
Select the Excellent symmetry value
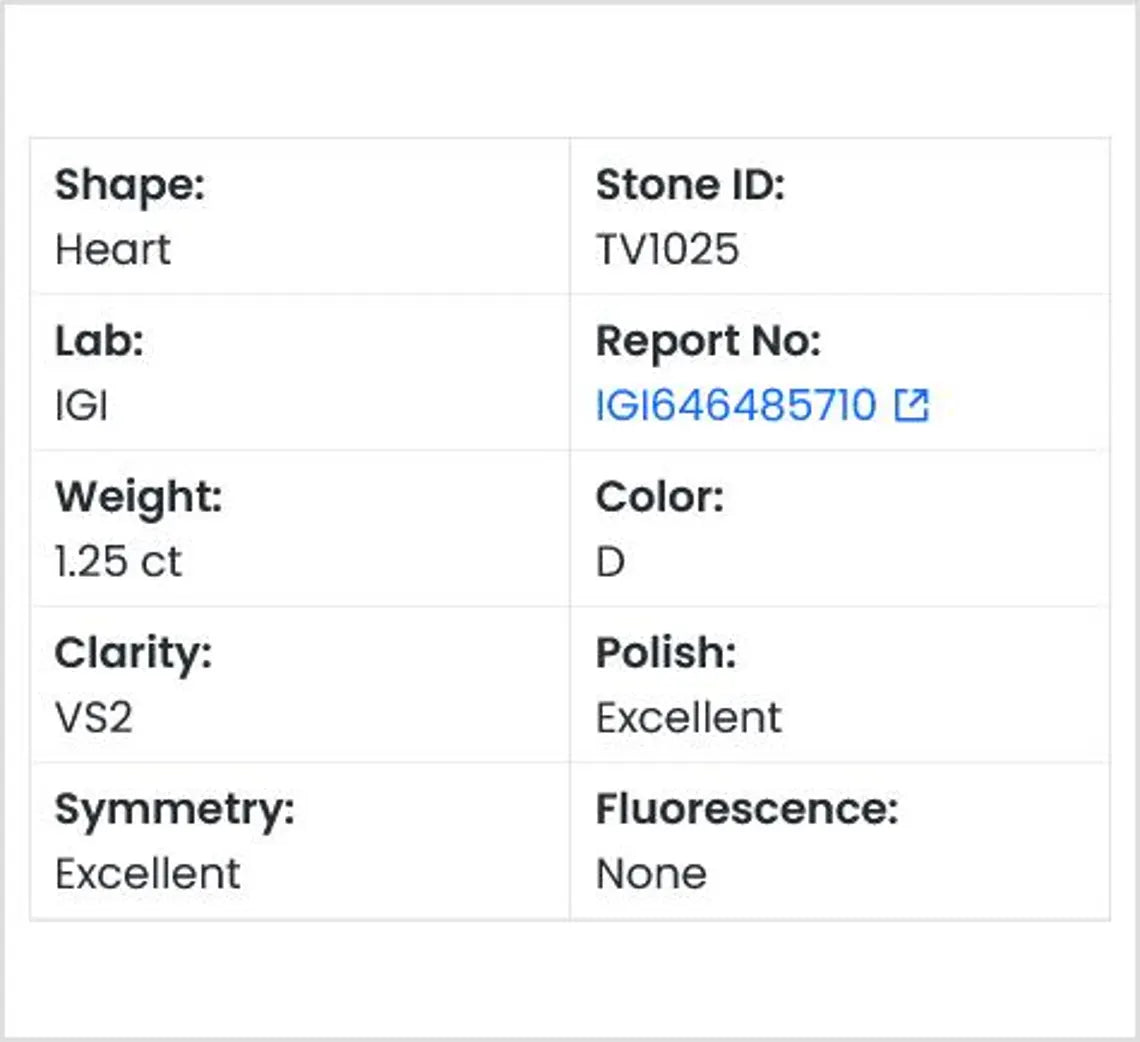pos(148,874)
